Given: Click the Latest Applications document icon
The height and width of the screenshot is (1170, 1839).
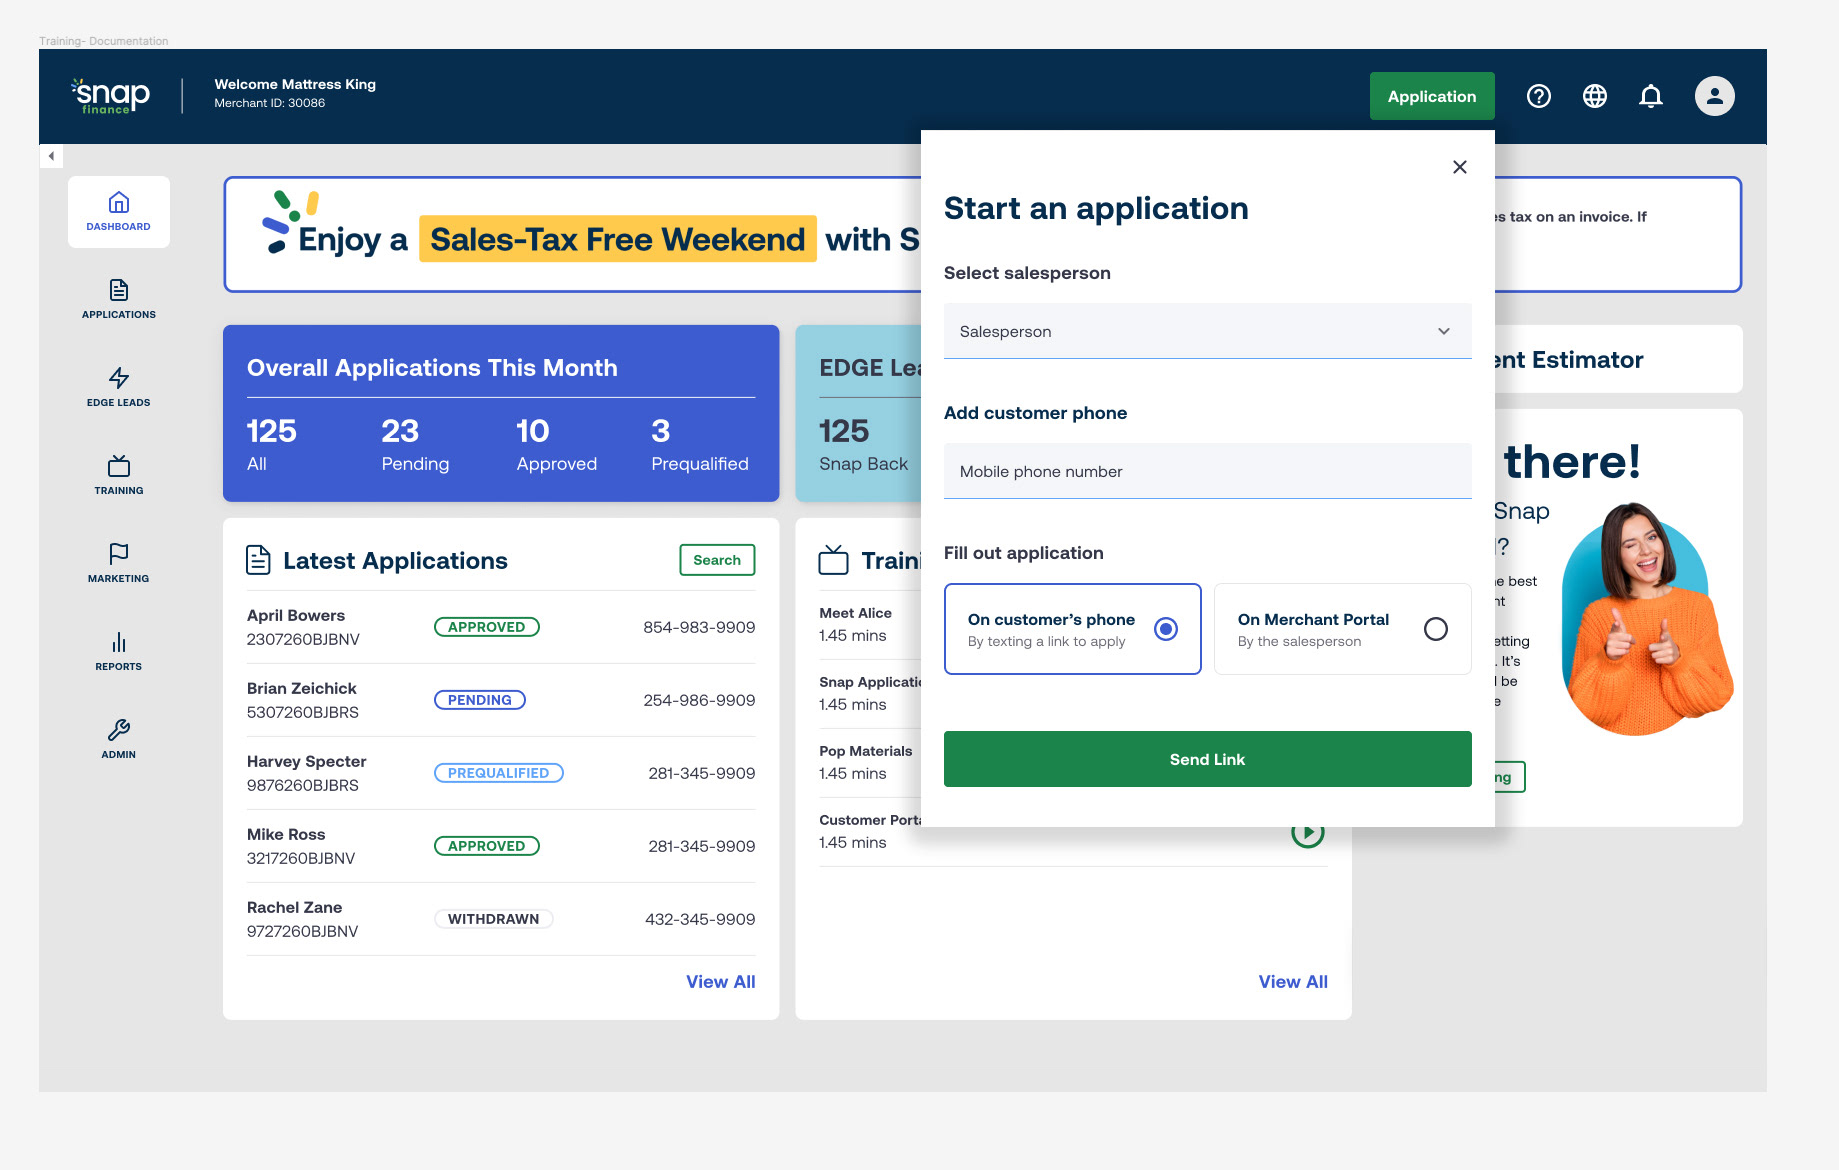Looking at the screenshot, I should pos(258,560).
